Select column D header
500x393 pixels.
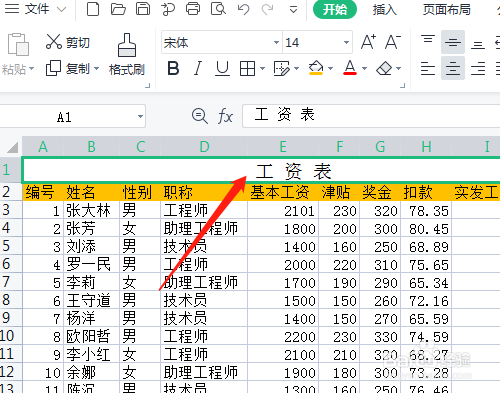pos(204,147)
